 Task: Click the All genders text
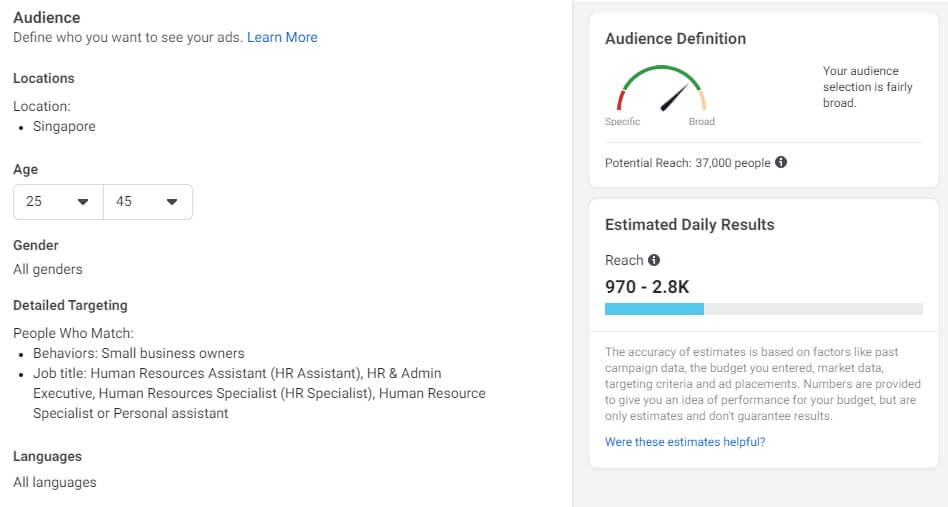48,270
